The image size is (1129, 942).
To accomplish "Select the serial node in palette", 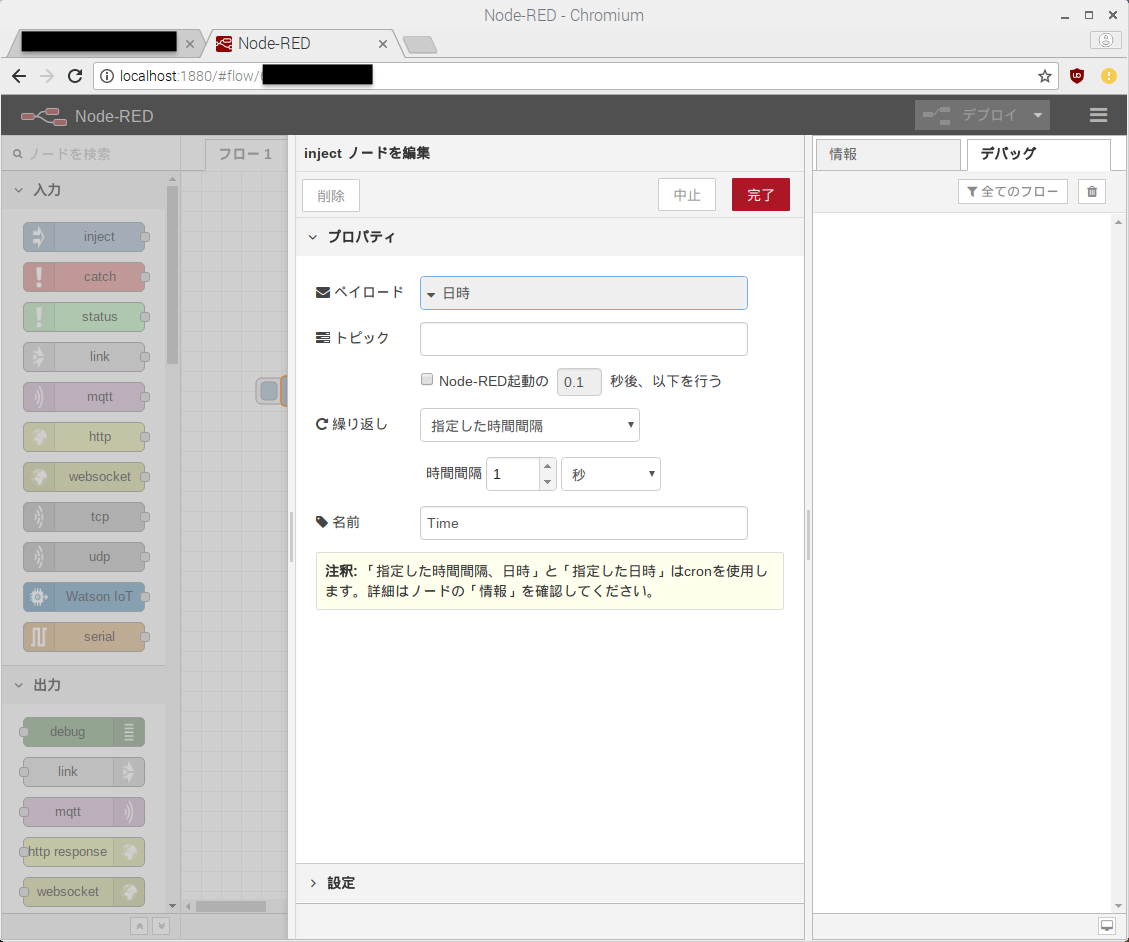I will click(x=84, y=637).
